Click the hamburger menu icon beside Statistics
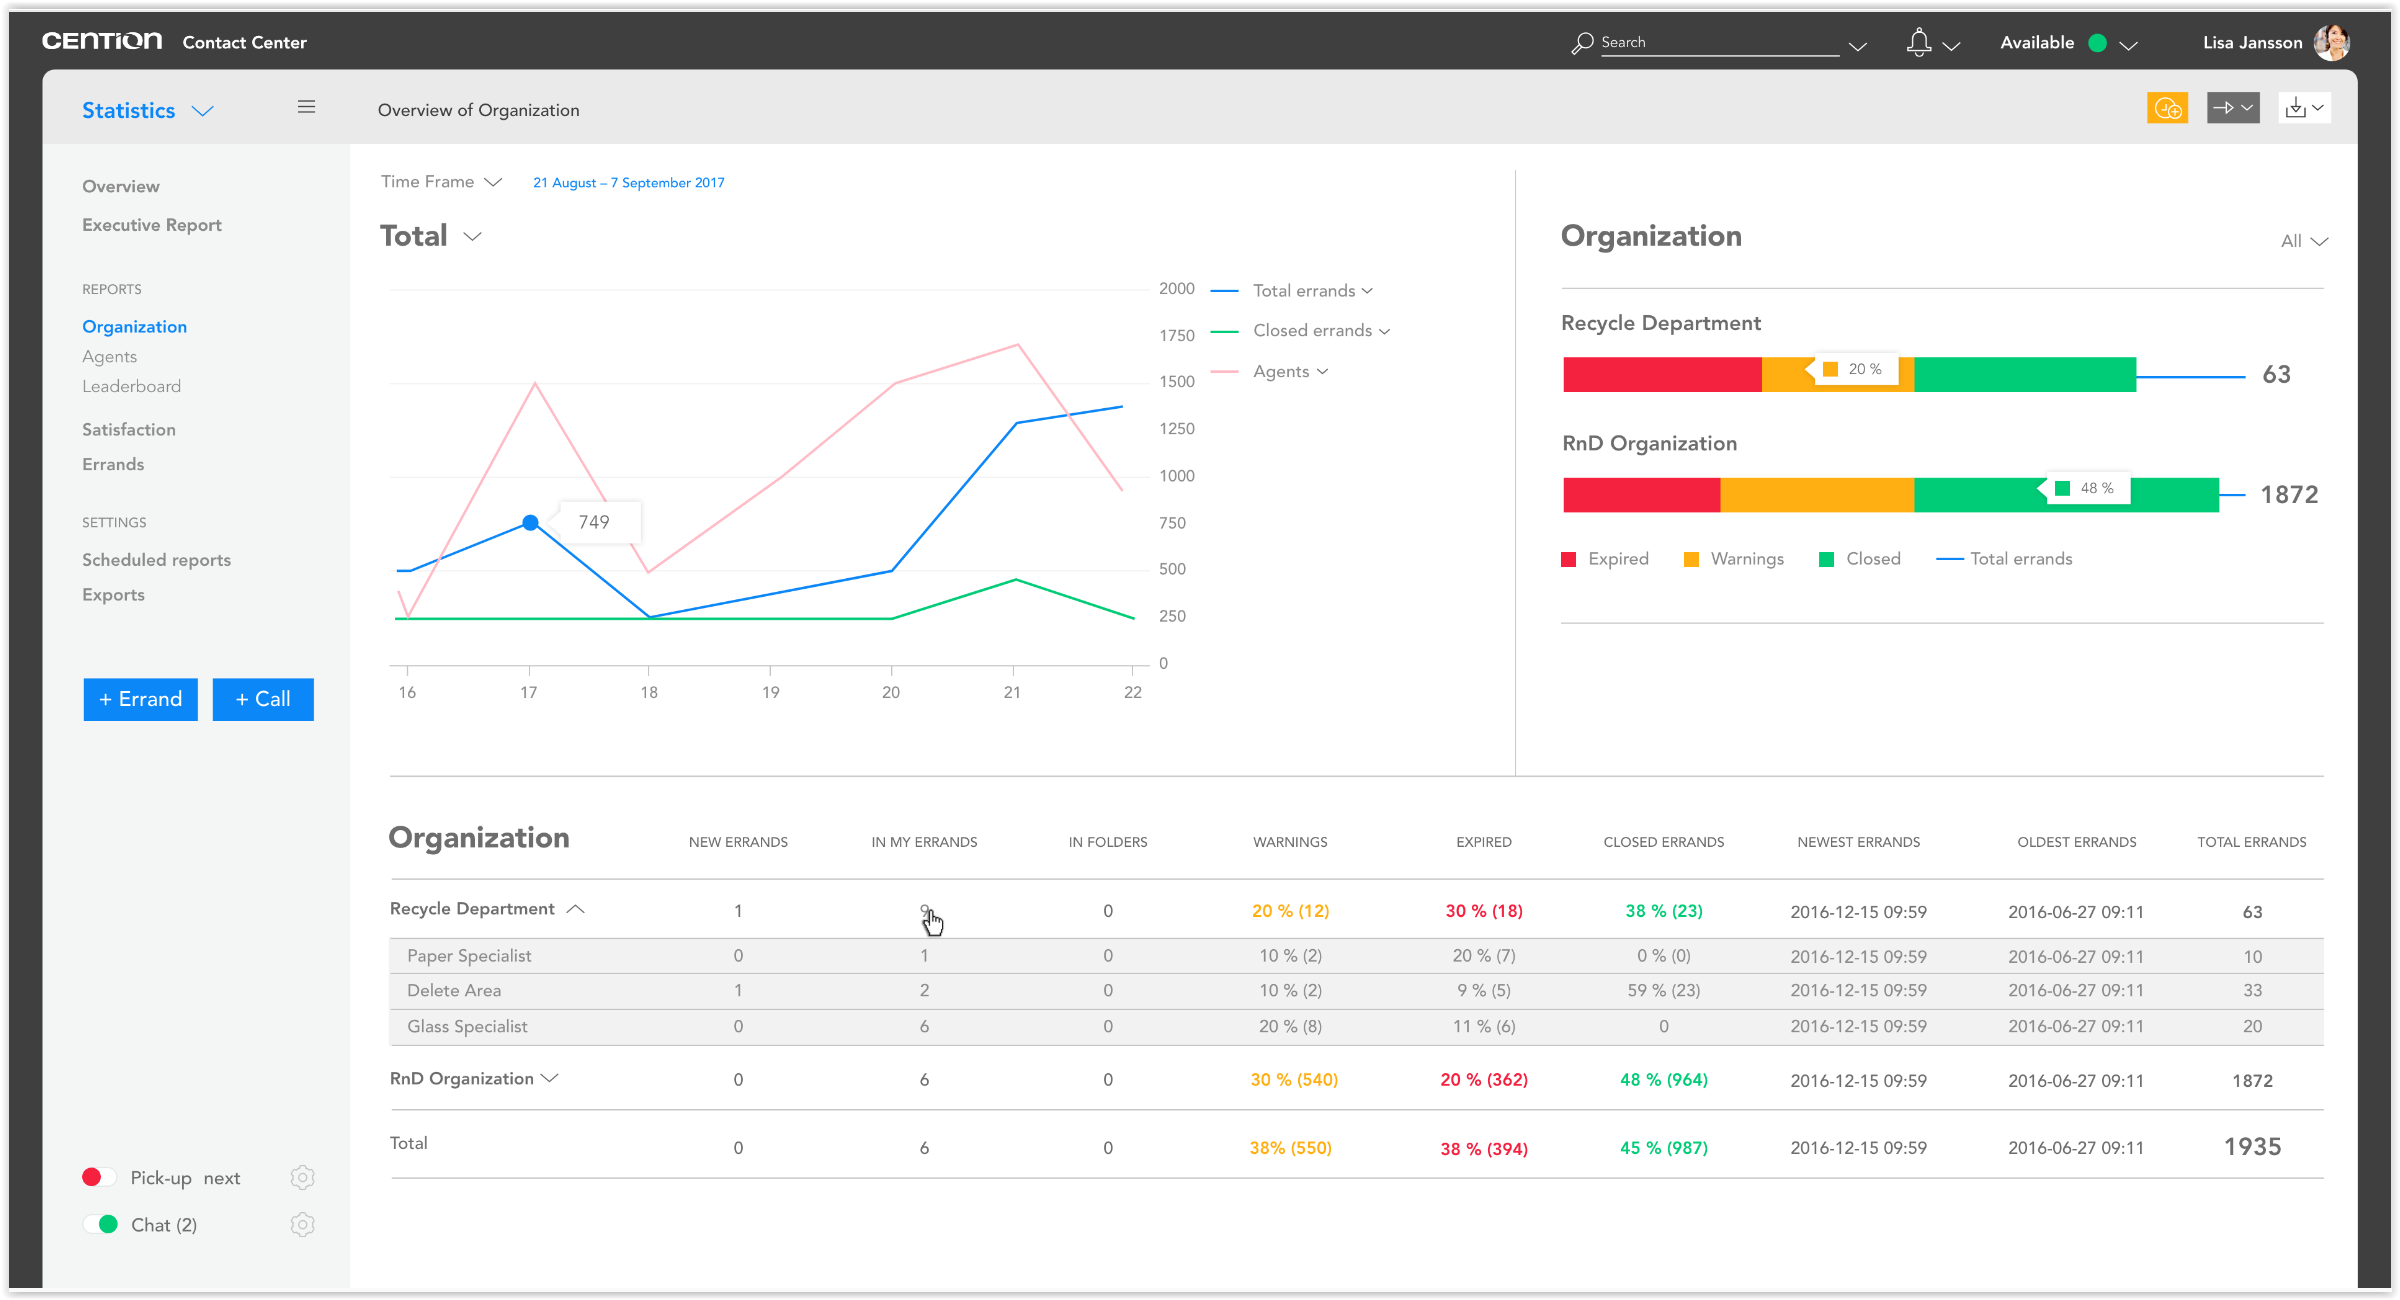The height and width of the screenshot is (1300, 2400). pyautogui.click(x=306, y=107)
